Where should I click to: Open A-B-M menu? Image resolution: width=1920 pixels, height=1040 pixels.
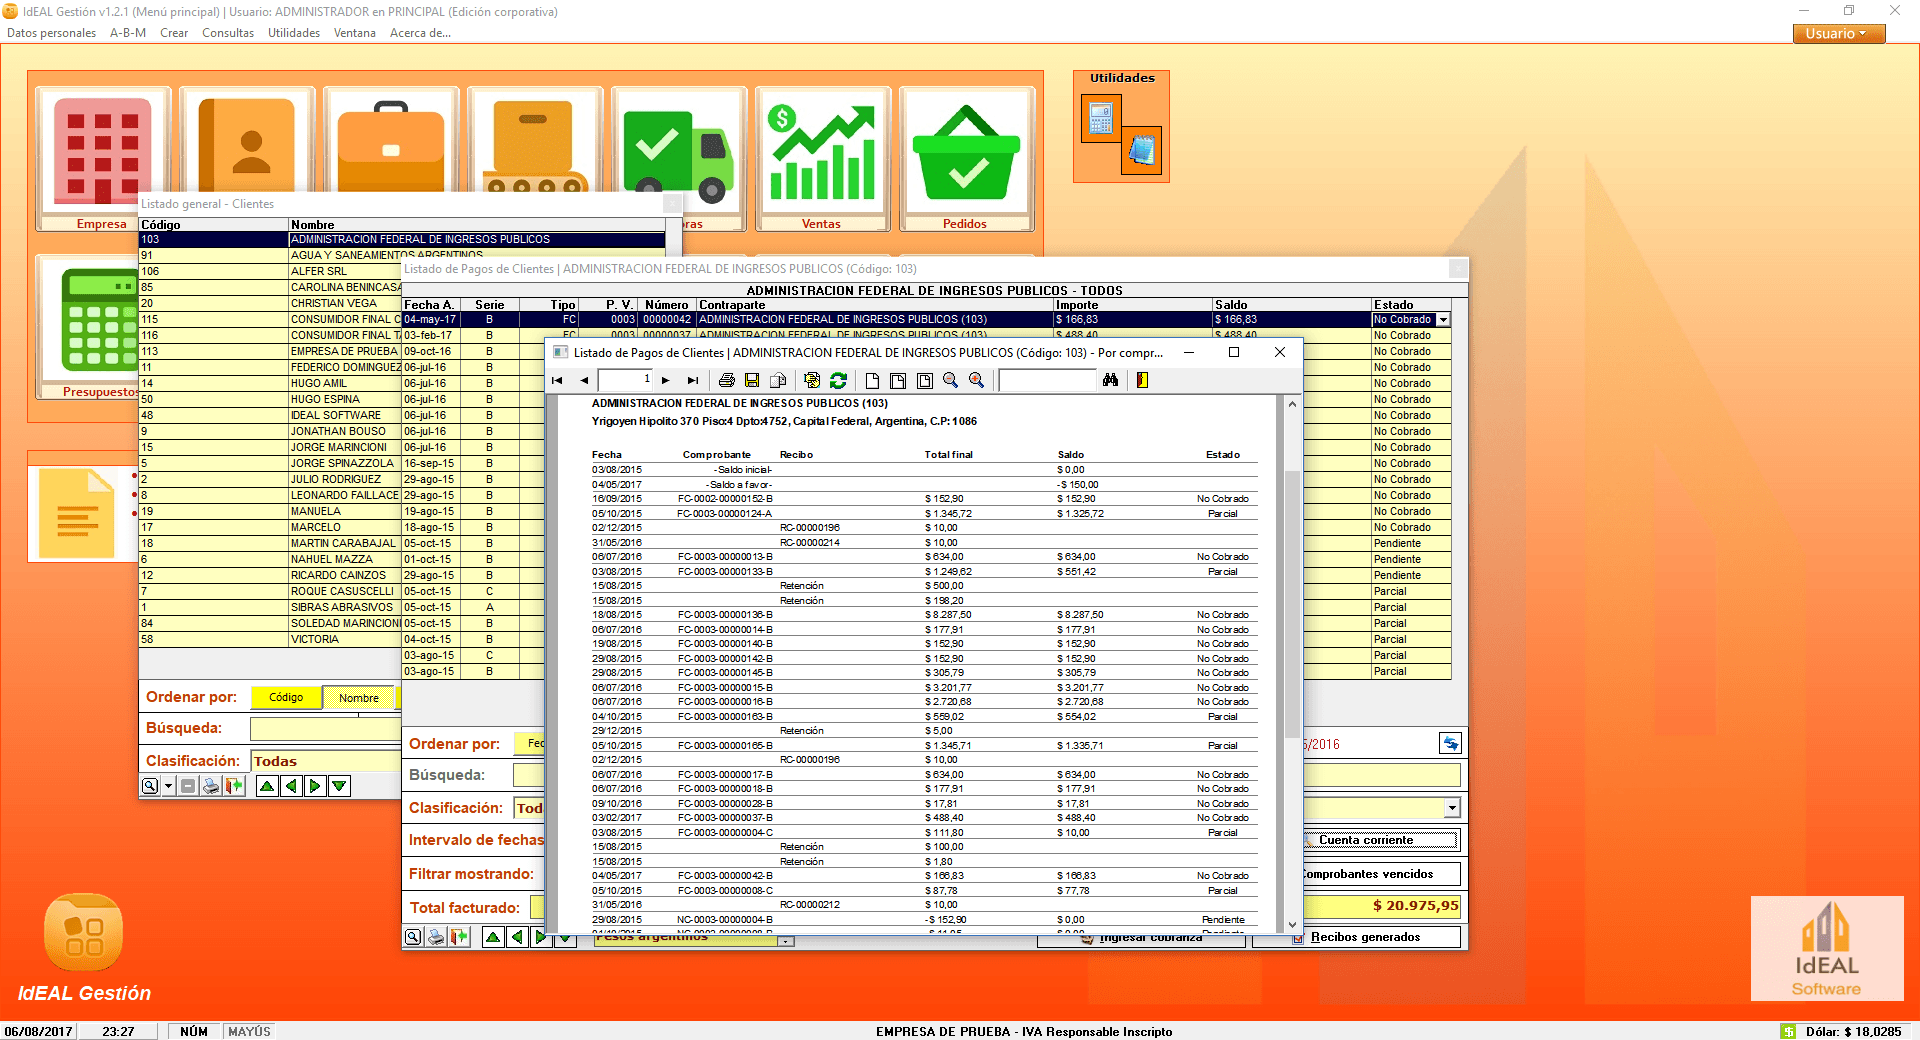point(128,33)
